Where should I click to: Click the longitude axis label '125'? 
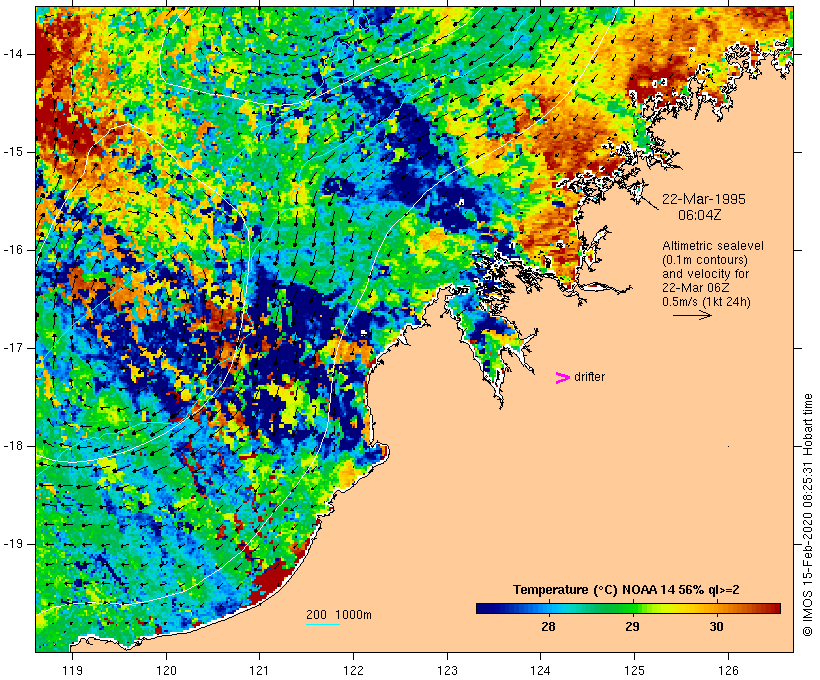635,670
